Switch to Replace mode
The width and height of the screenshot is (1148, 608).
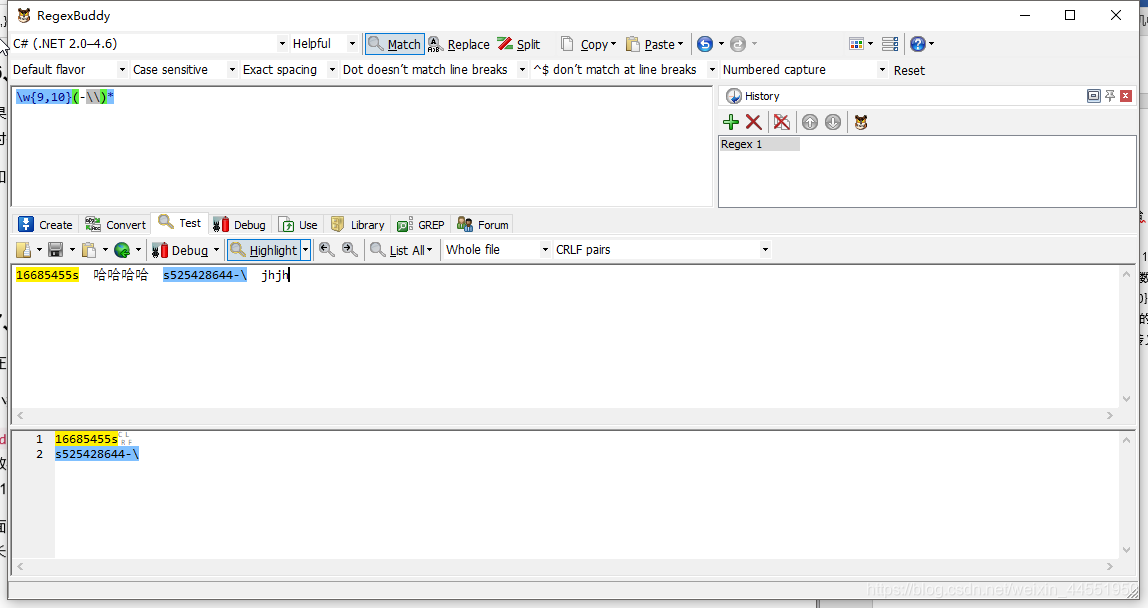tap(459, 44)
